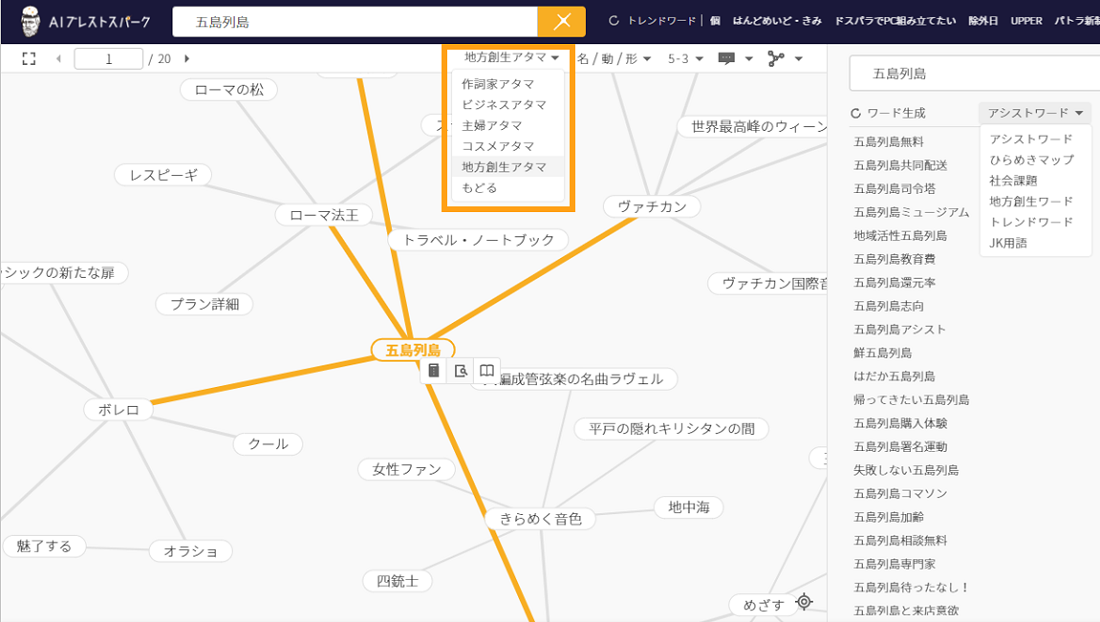
Task: Click the comment bubble icon
Action: [727, 59]
